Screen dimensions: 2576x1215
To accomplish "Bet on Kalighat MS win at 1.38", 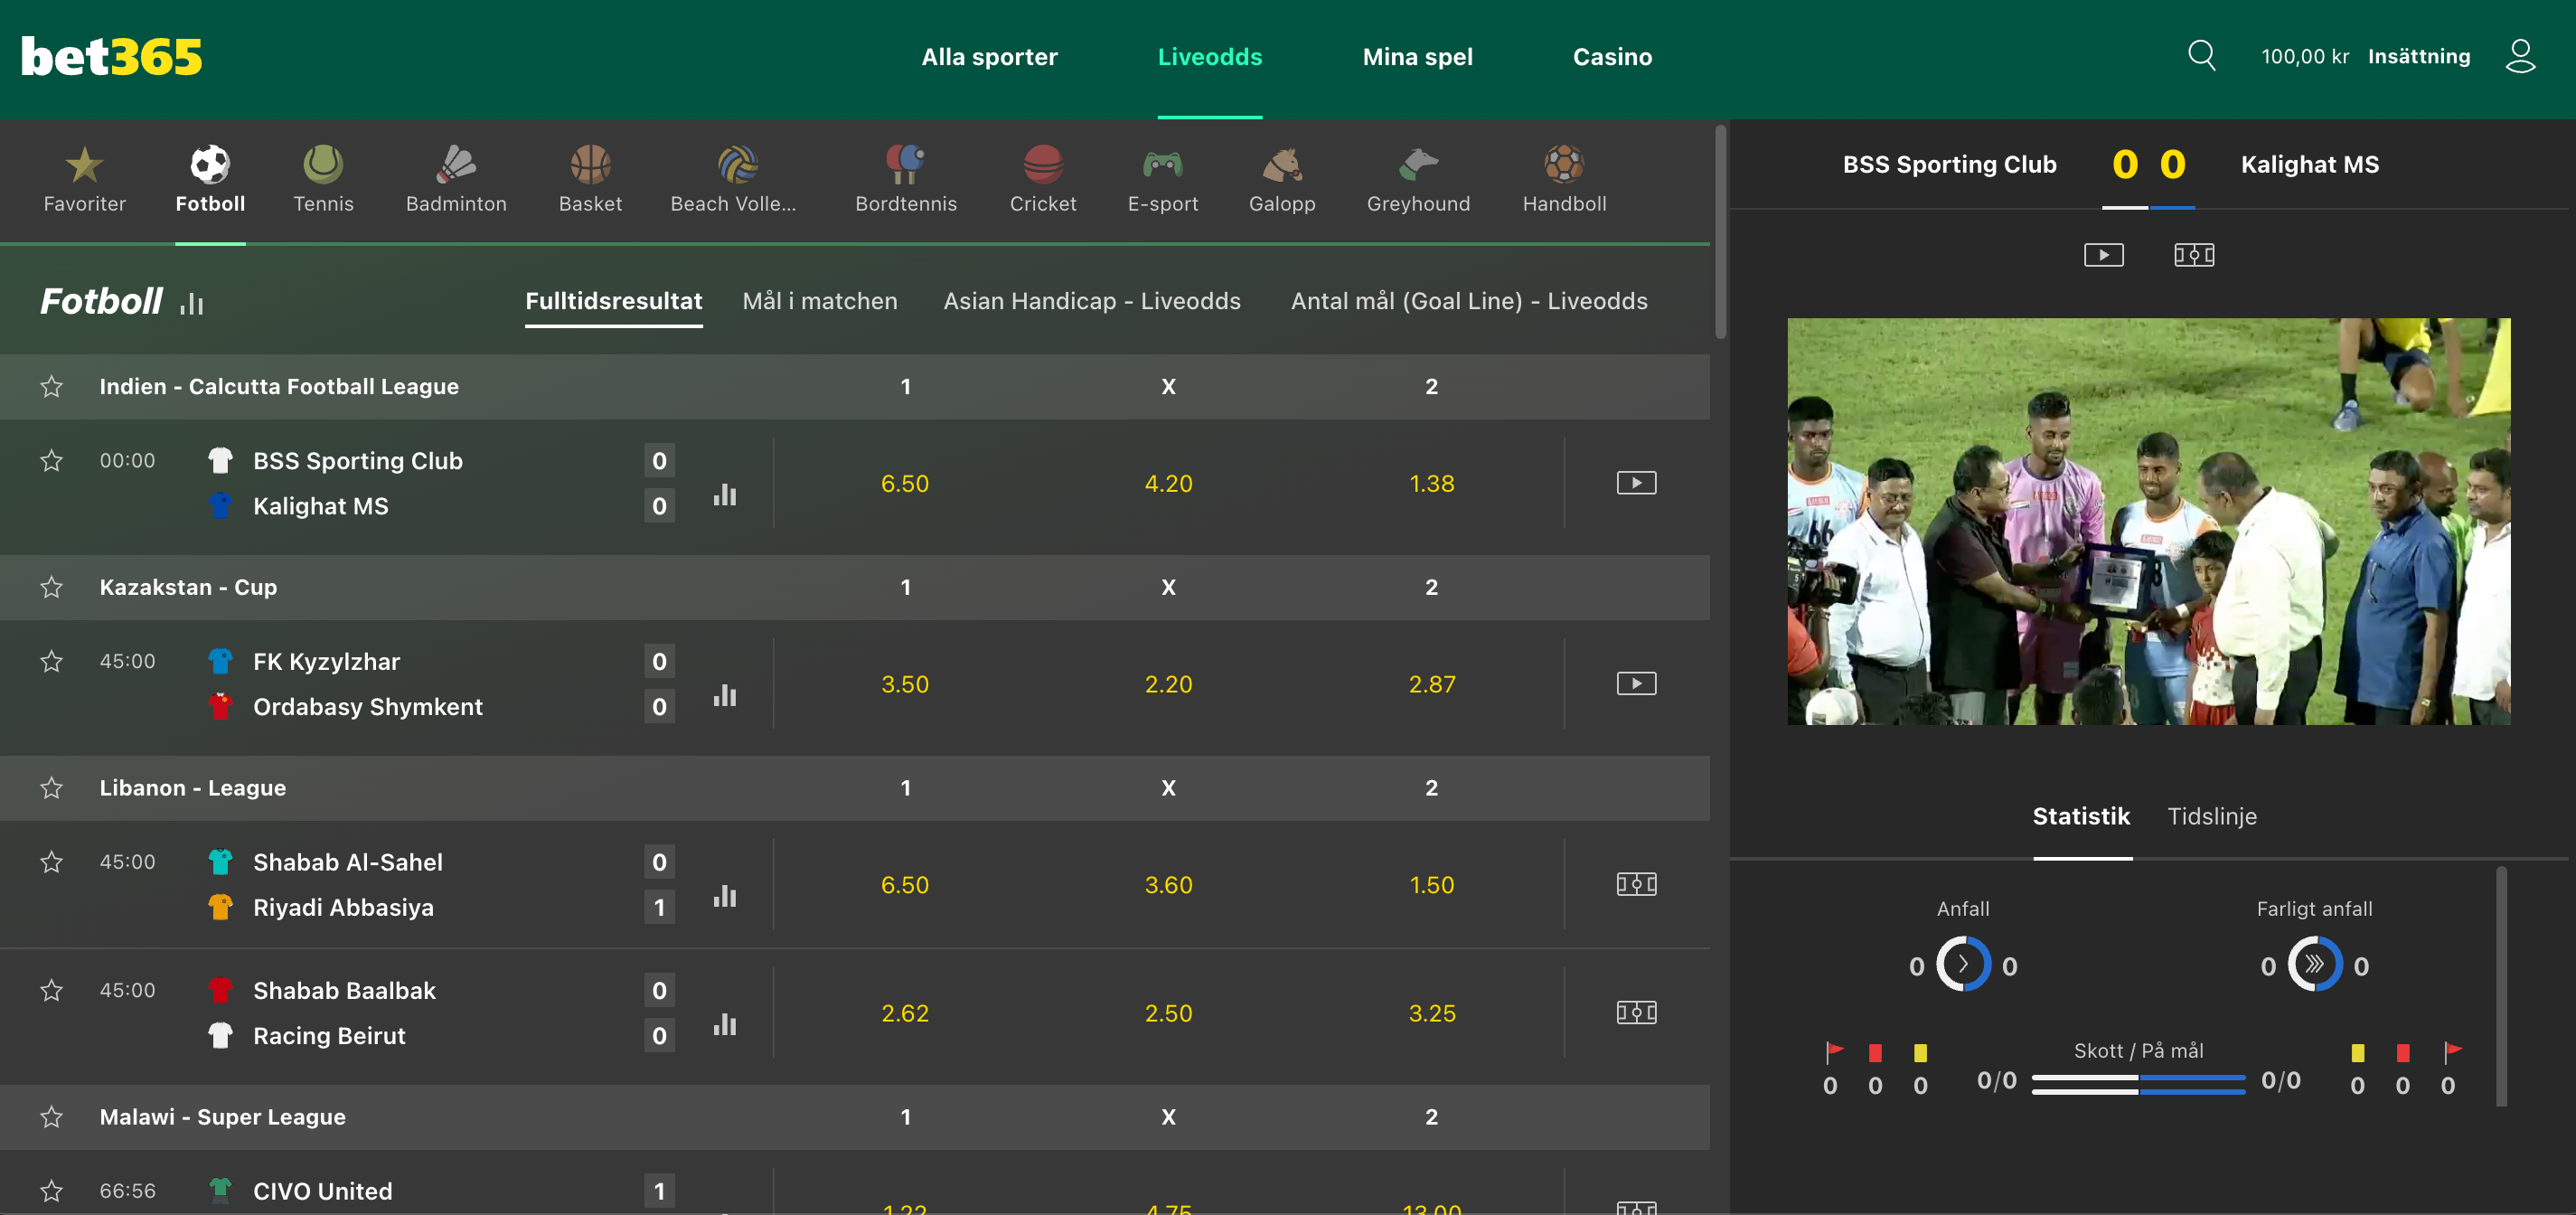I will tap(1431, 483).
